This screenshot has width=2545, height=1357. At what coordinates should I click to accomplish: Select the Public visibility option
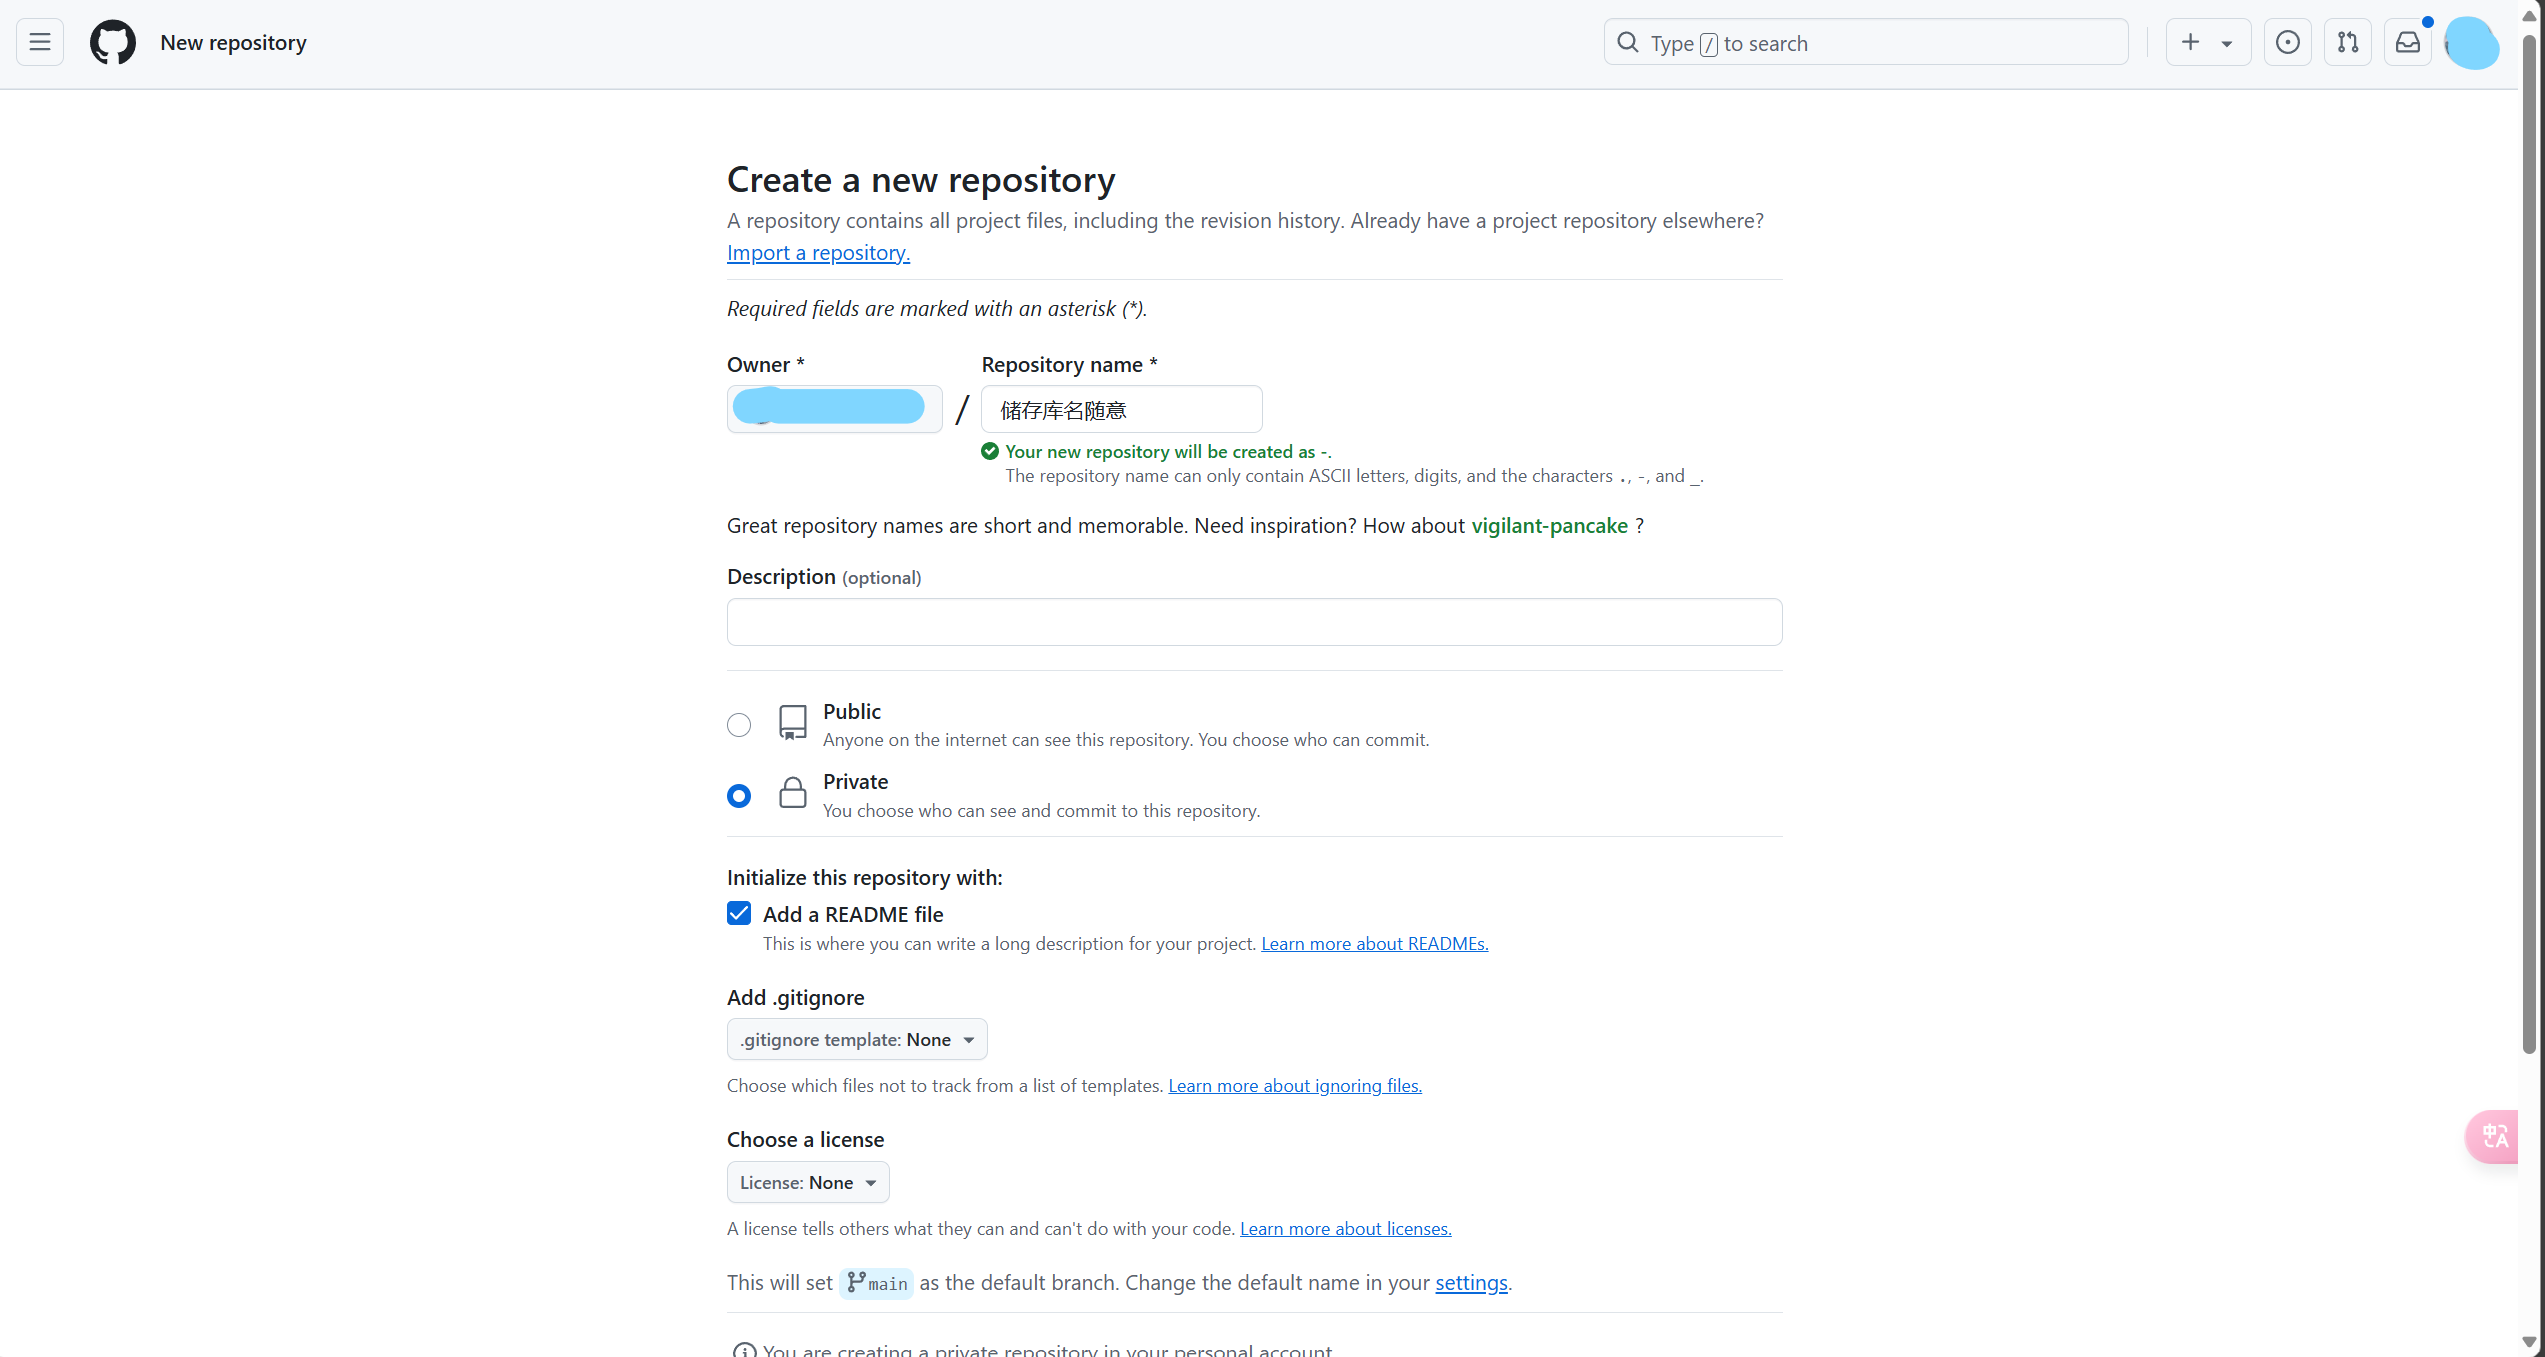(x=739, y=725)
